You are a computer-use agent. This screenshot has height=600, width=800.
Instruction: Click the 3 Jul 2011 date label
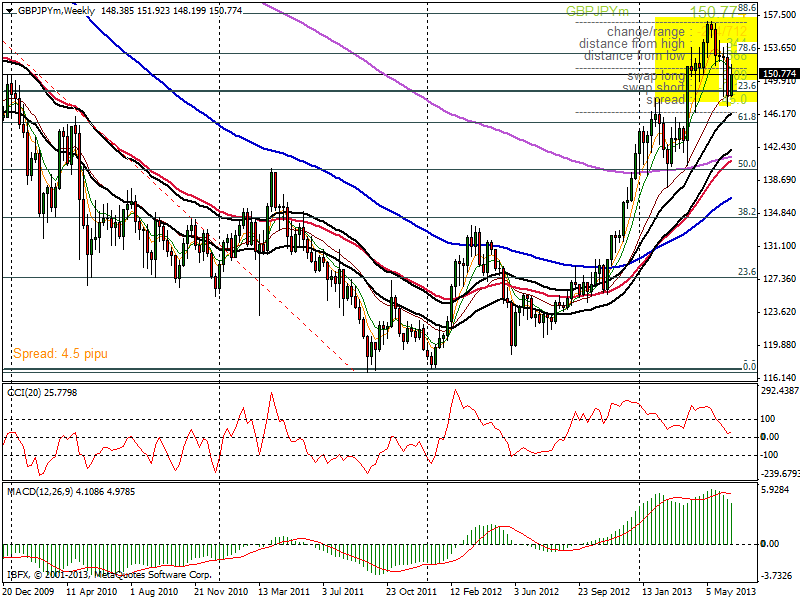(x=343, y=592)
